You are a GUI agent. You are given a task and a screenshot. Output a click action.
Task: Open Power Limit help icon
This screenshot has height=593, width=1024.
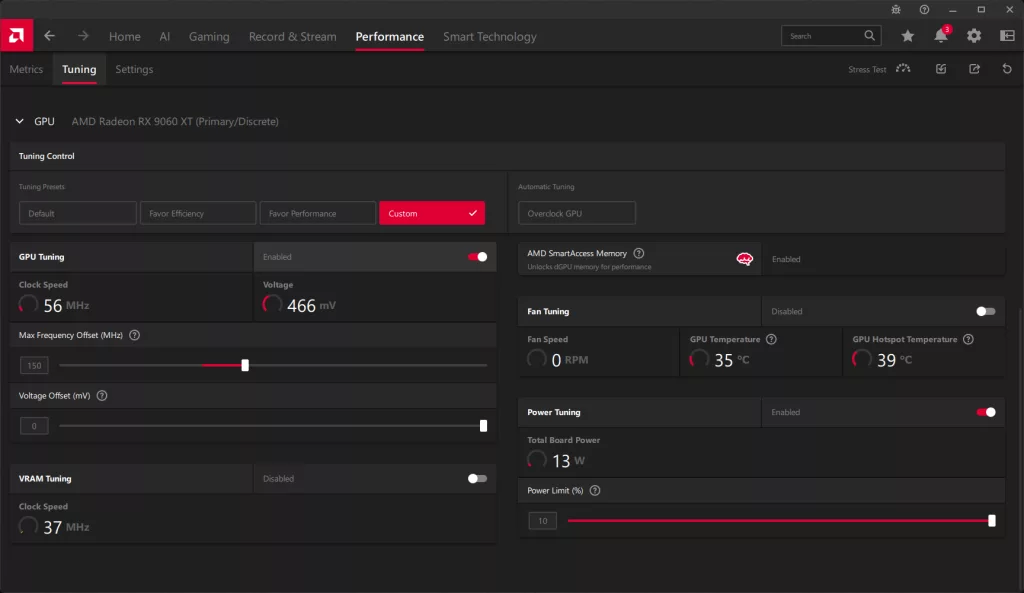[595, 490]
